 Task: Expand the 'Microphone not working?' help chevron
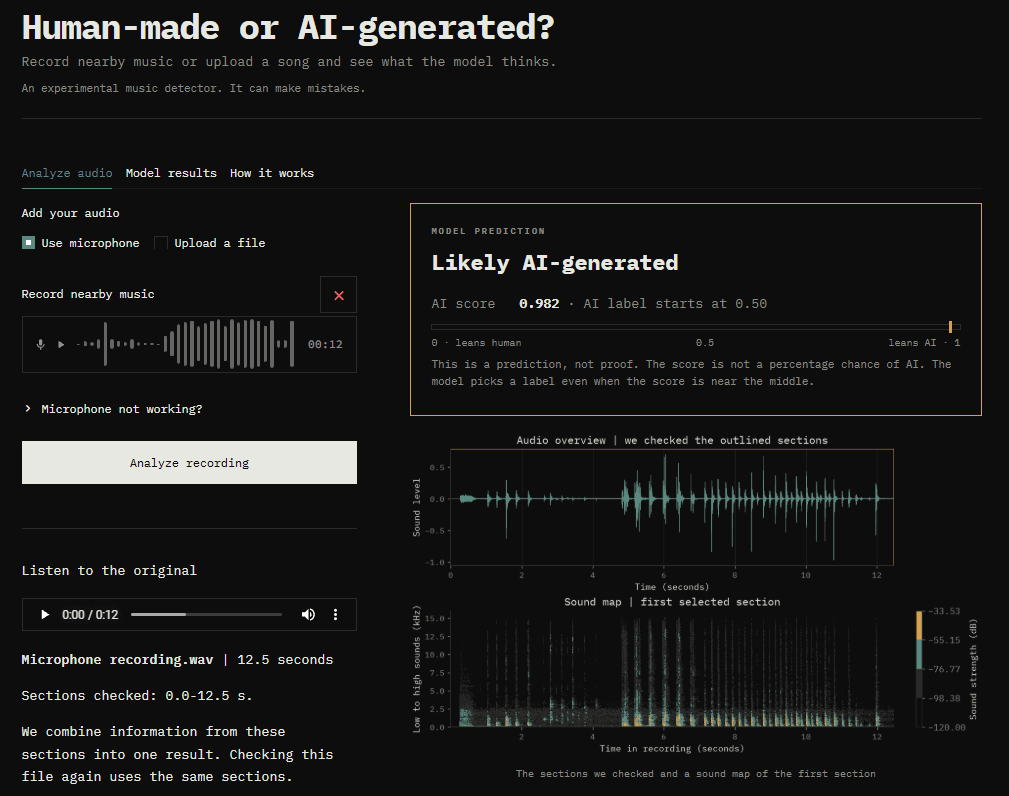coord(28,409)
